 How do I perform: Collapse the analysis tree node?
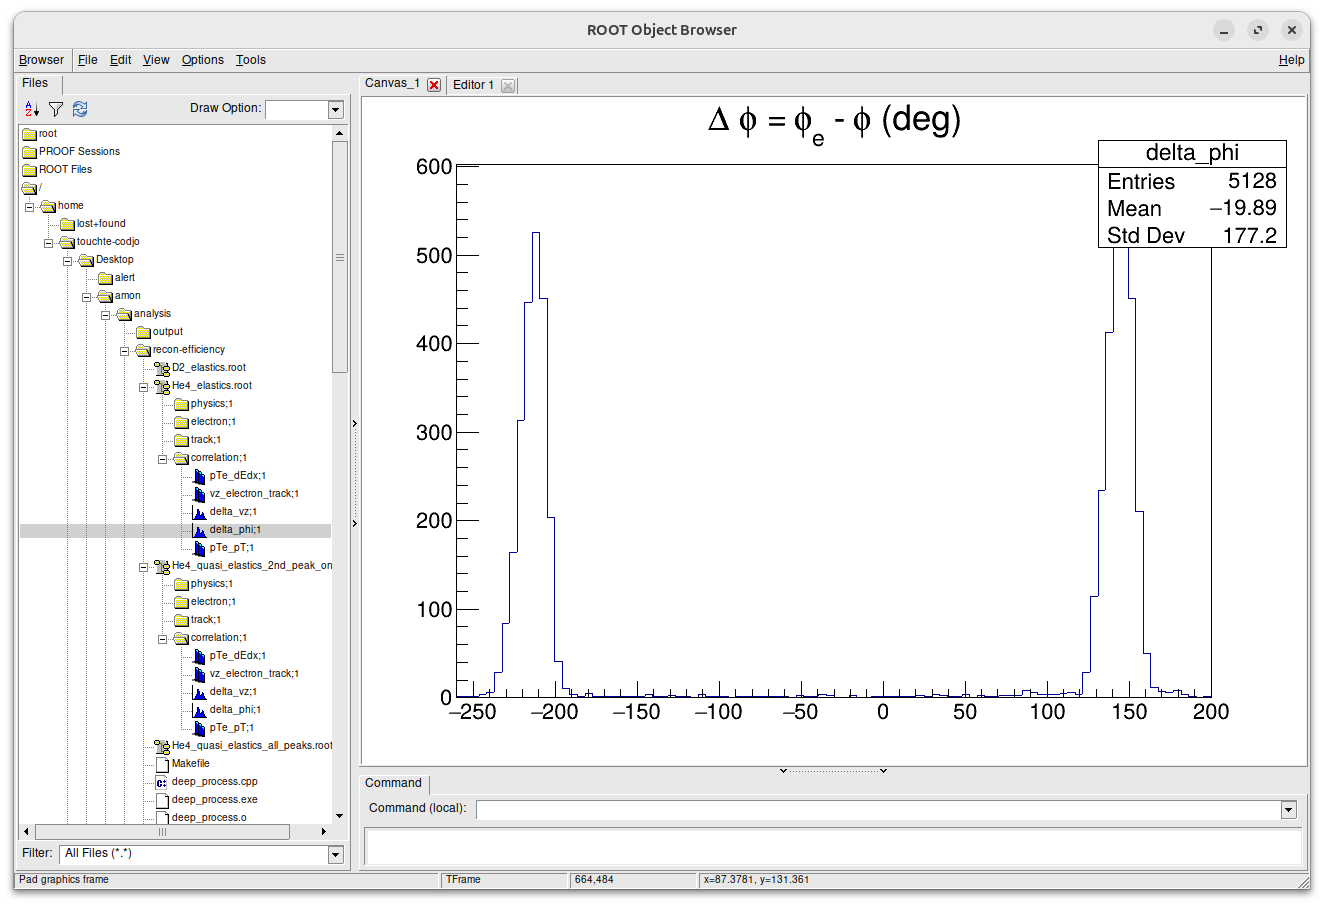(x=105, y=315)
